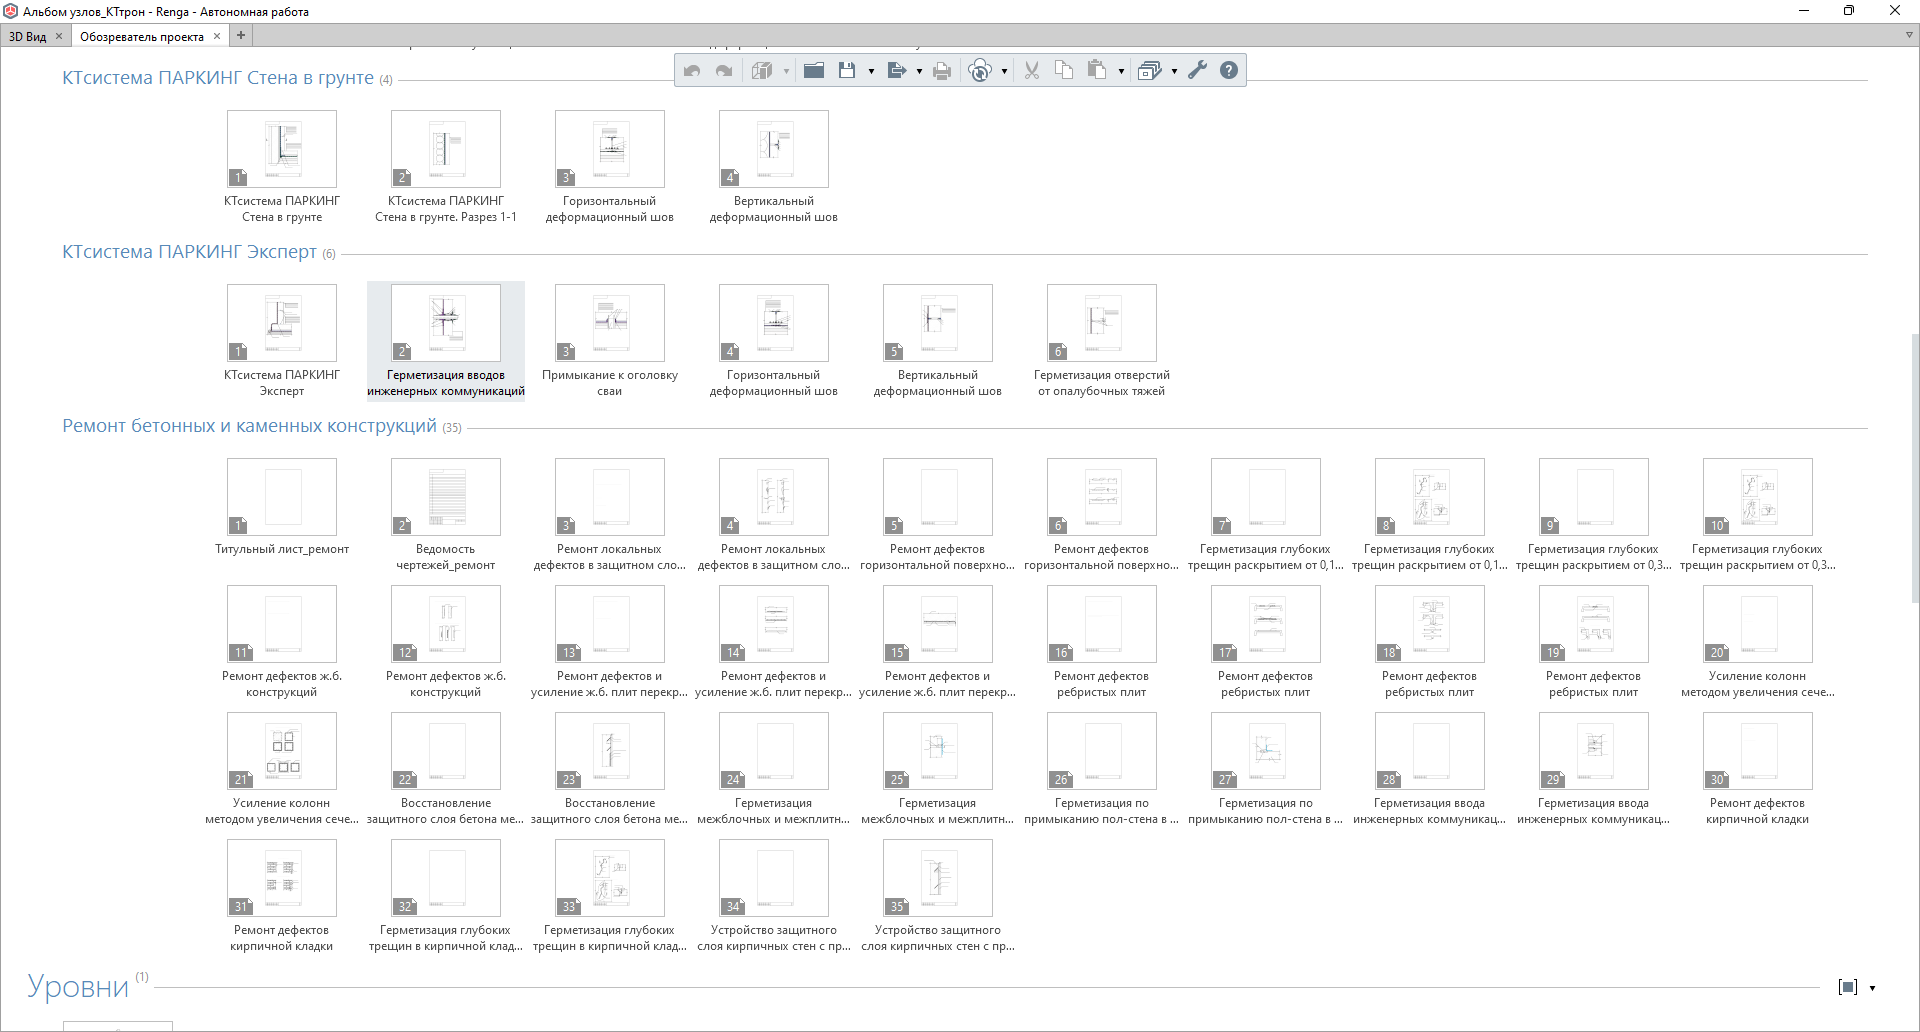
Task: Click the windows/views stack icon in the toolbar
Action: tap(1149, 70)
